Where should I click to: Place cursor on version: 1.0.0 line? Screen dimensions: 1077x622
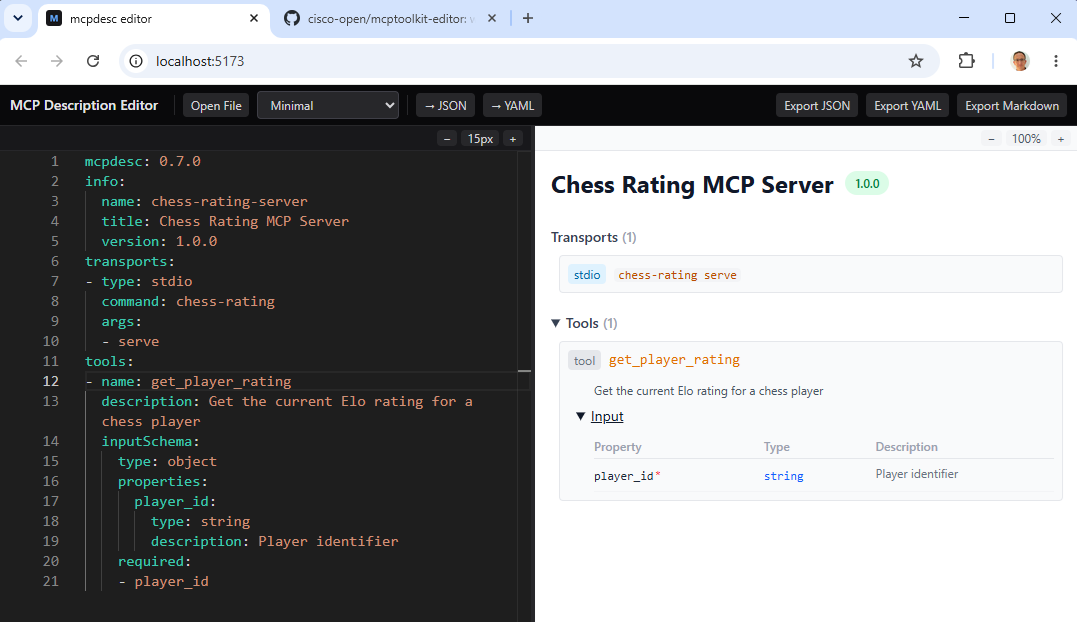pos(159,241)
